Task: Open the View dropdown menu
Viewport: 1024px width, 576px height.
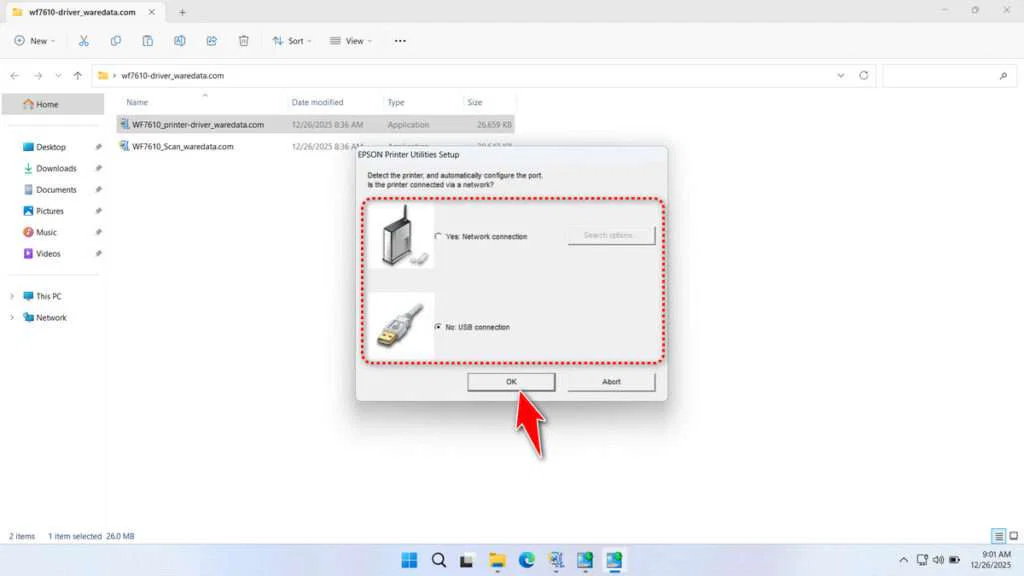Action: [x=351, y=41]
